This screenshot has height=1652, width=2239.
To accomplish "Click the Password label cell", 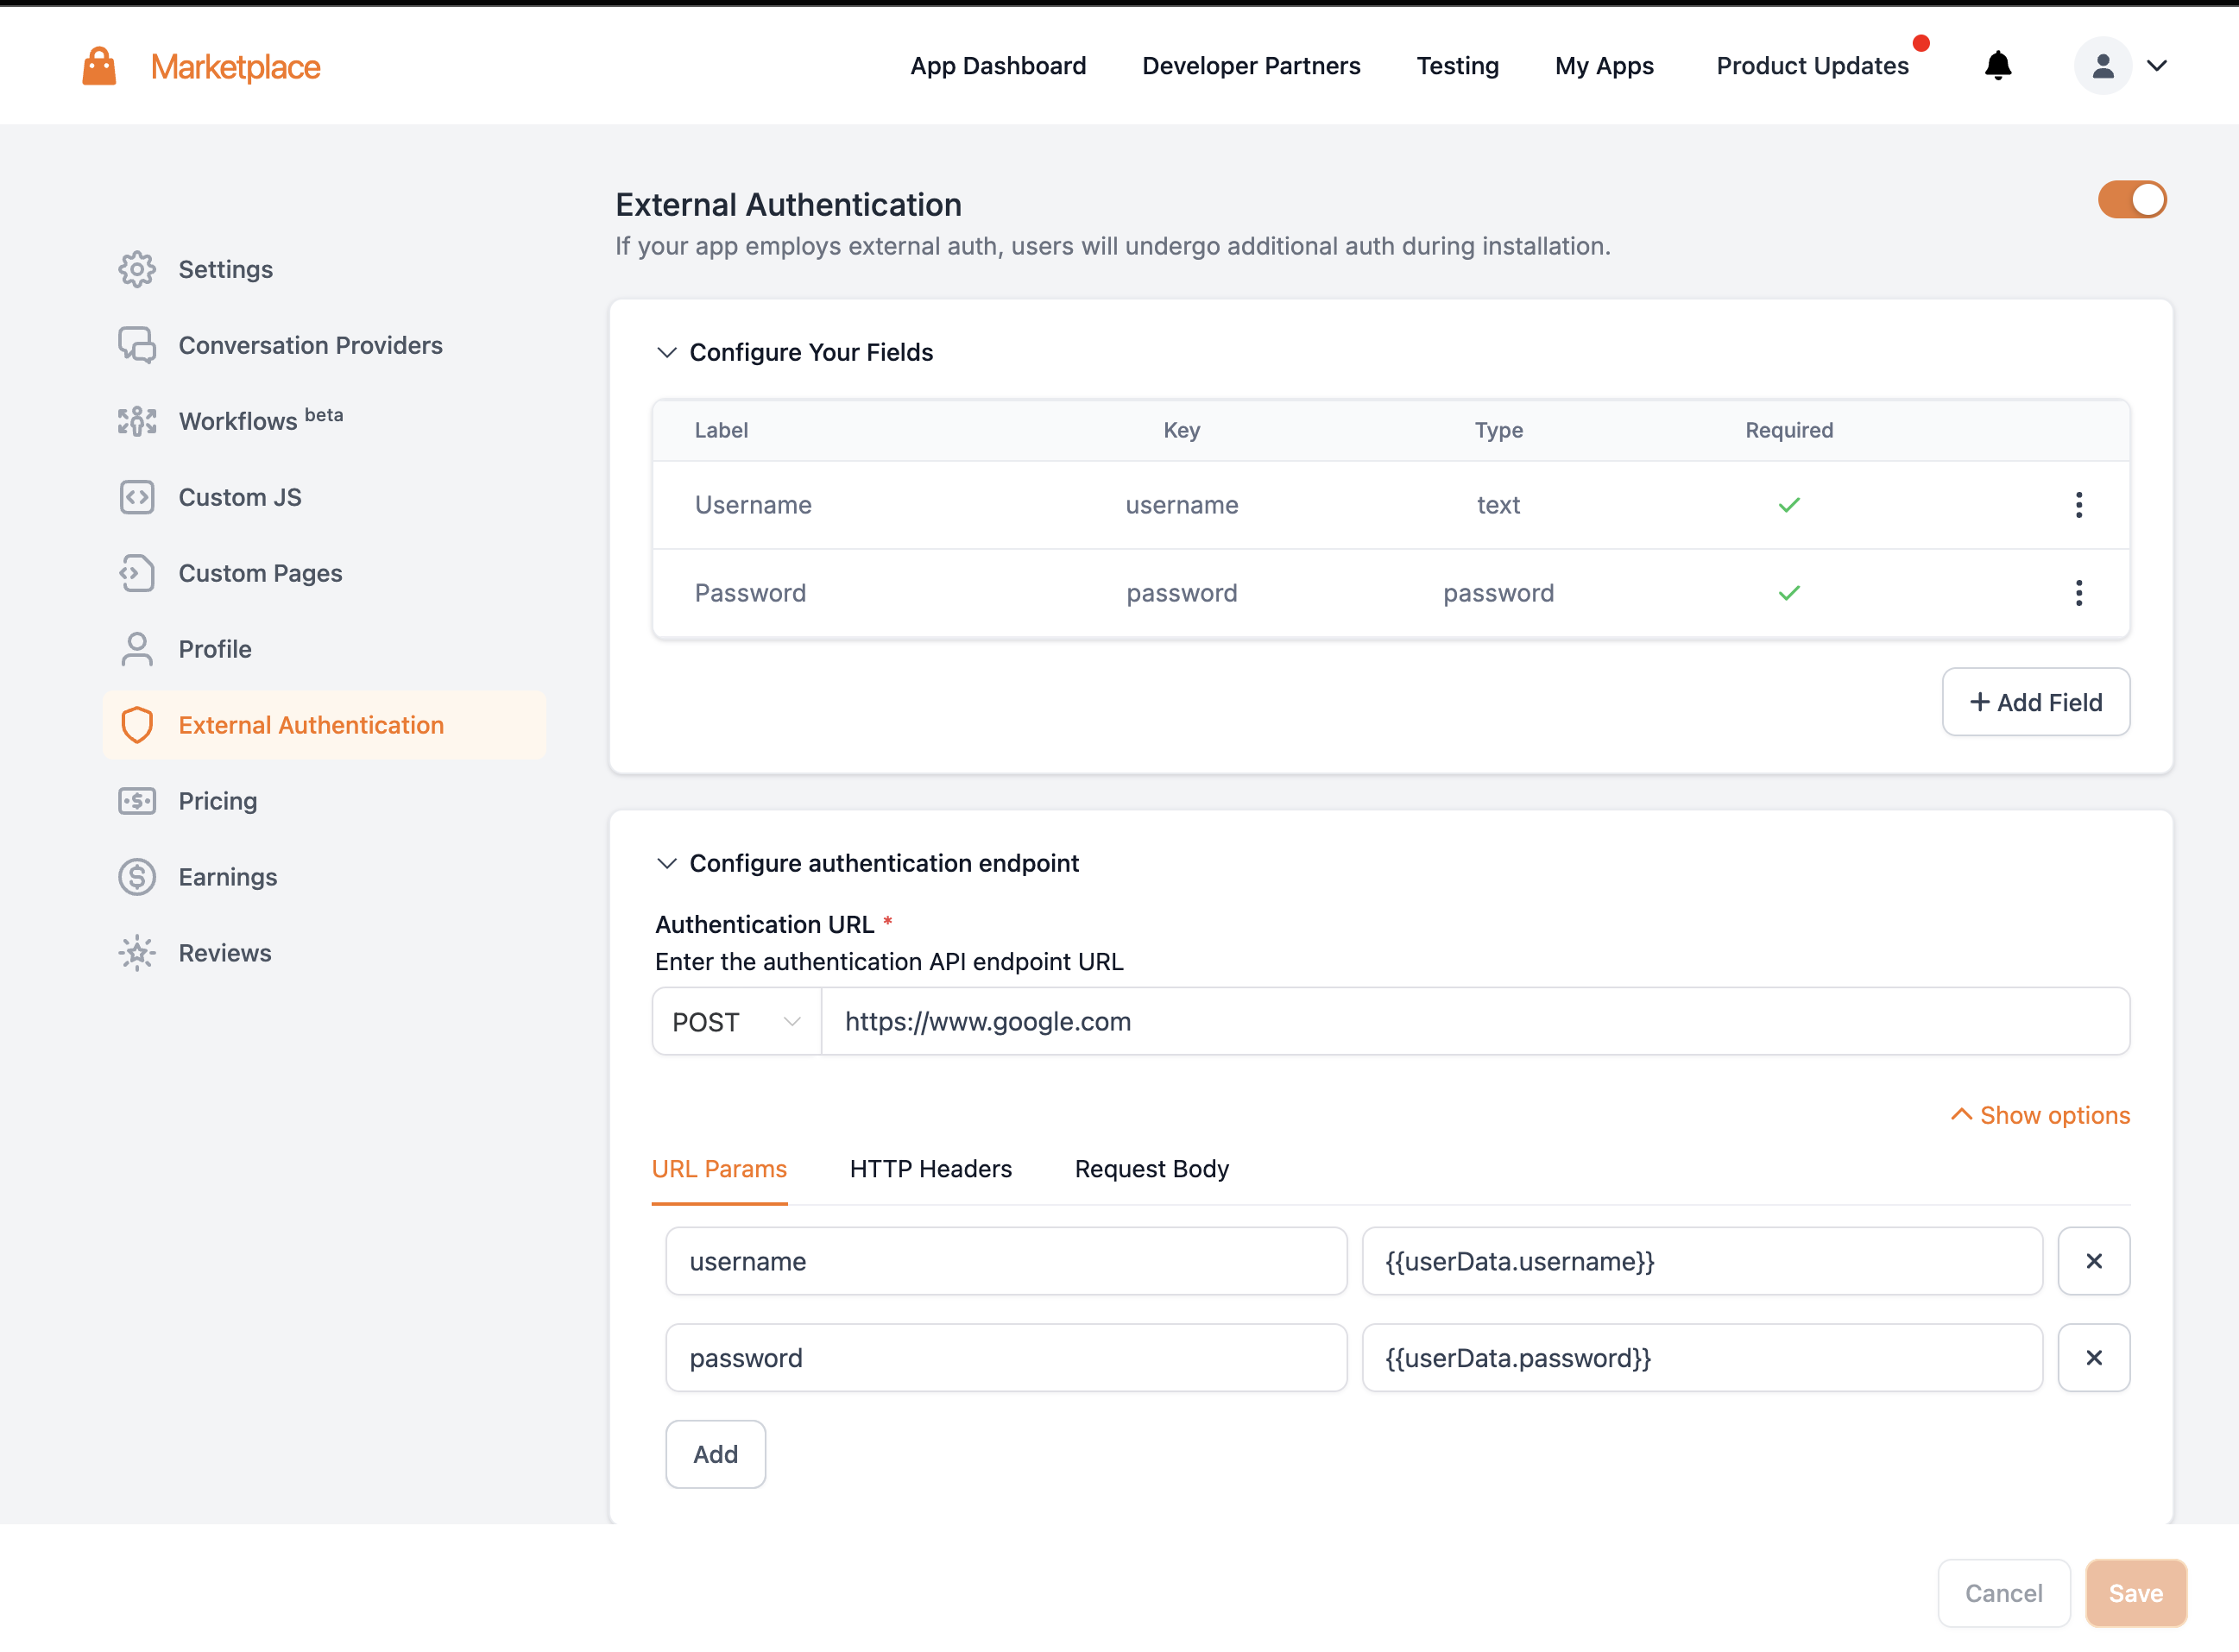I will 750,593.
